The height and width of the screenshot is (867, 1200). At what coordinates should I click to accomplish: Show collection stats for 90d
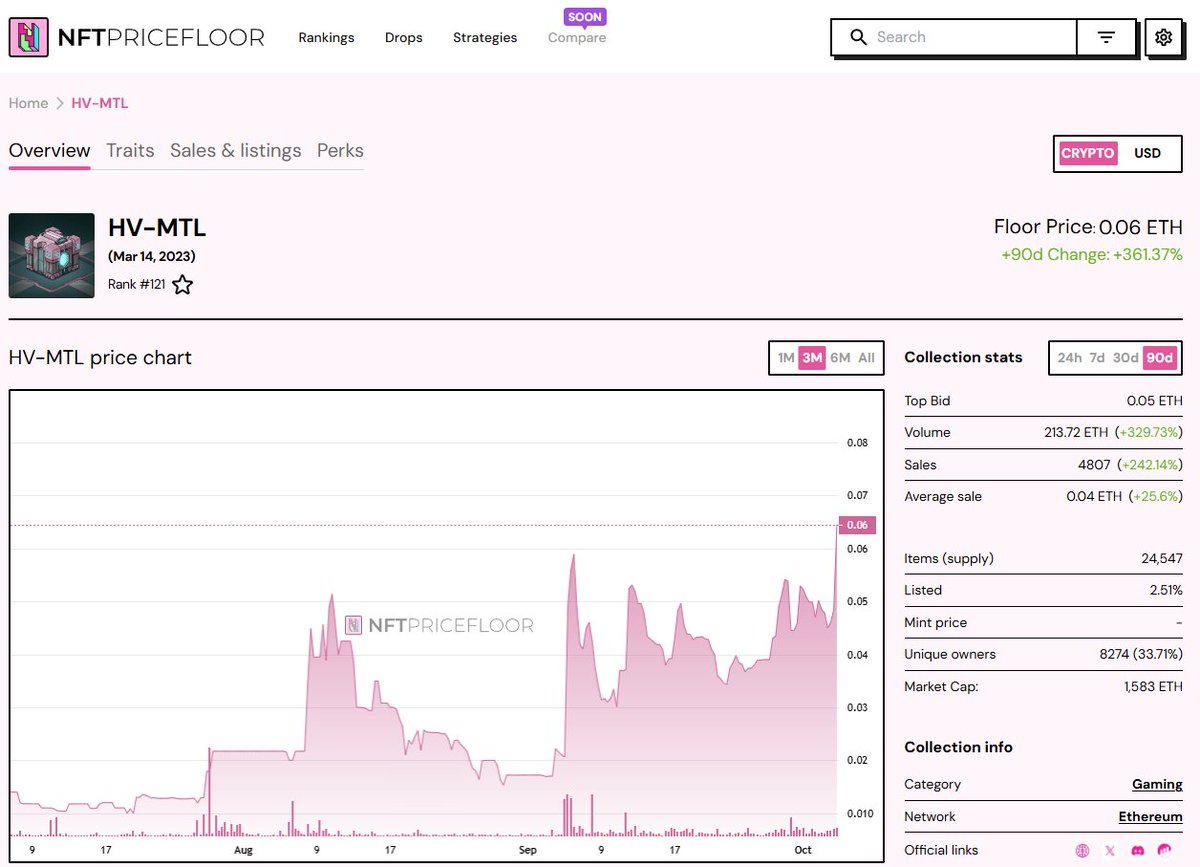(1160, 358)
